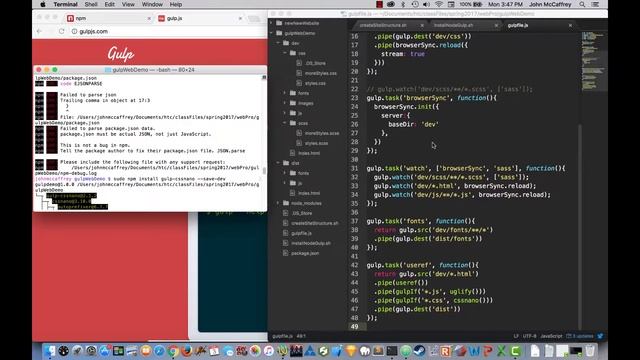Switch to the gulp.js browser tab
640x360 pixels.
pos(200,18)
